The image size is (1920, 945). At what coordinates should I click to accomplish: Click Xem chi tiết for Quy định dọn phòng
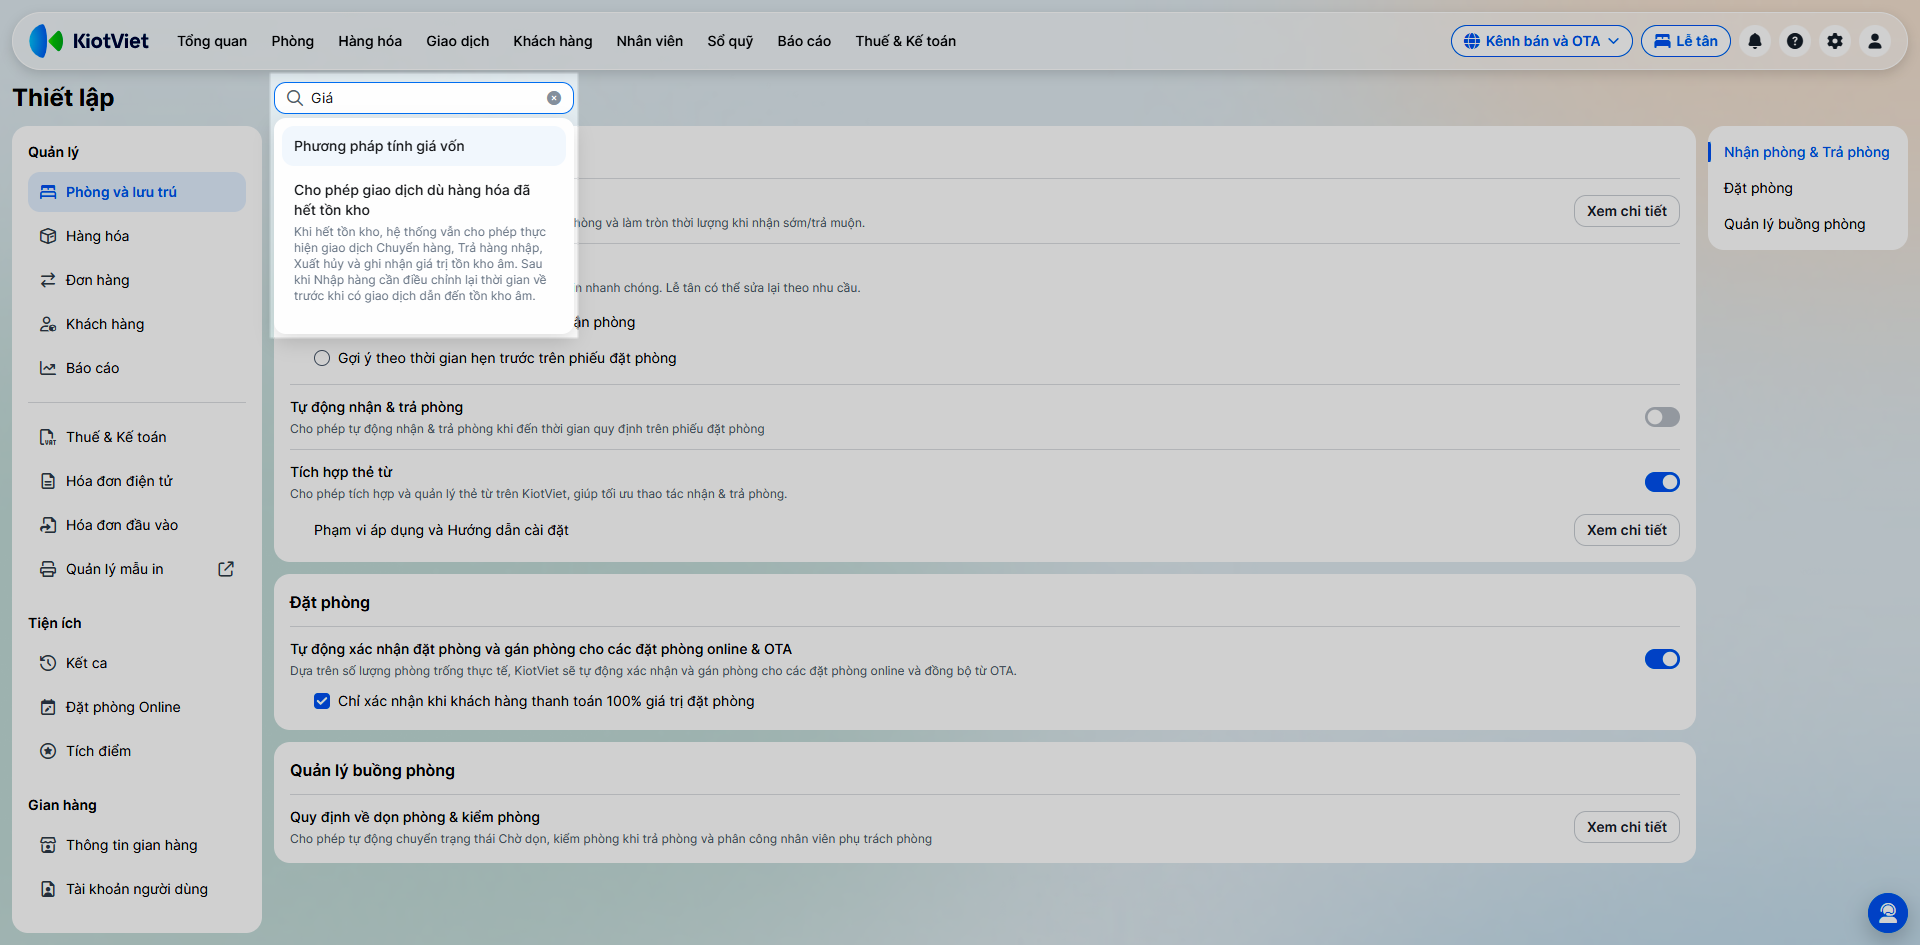pos(1627,827)
